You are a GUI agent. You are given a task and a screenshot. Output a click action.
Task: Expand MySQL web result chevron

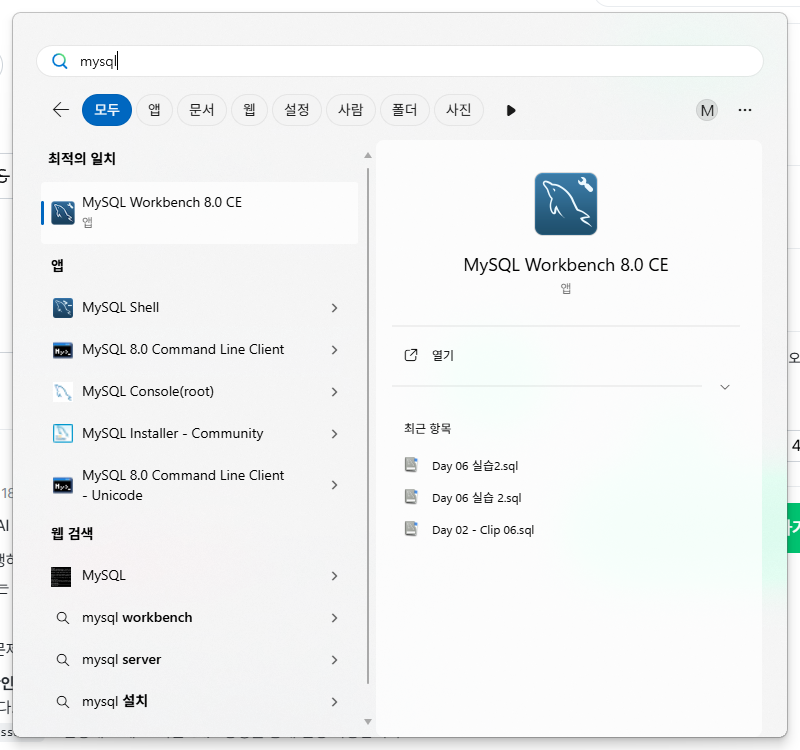click(334, 576)
